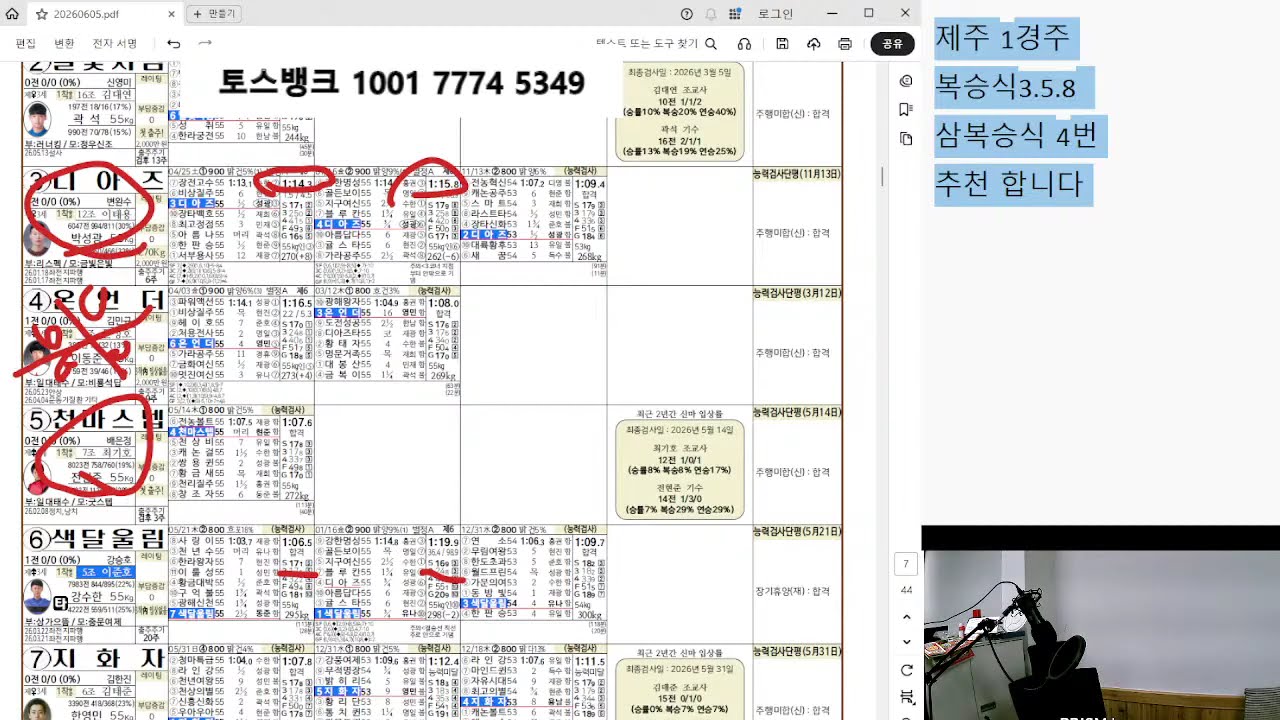The image size is (1280, 720).
Task: Open the apps grid icon
Action: coord(735,14)
